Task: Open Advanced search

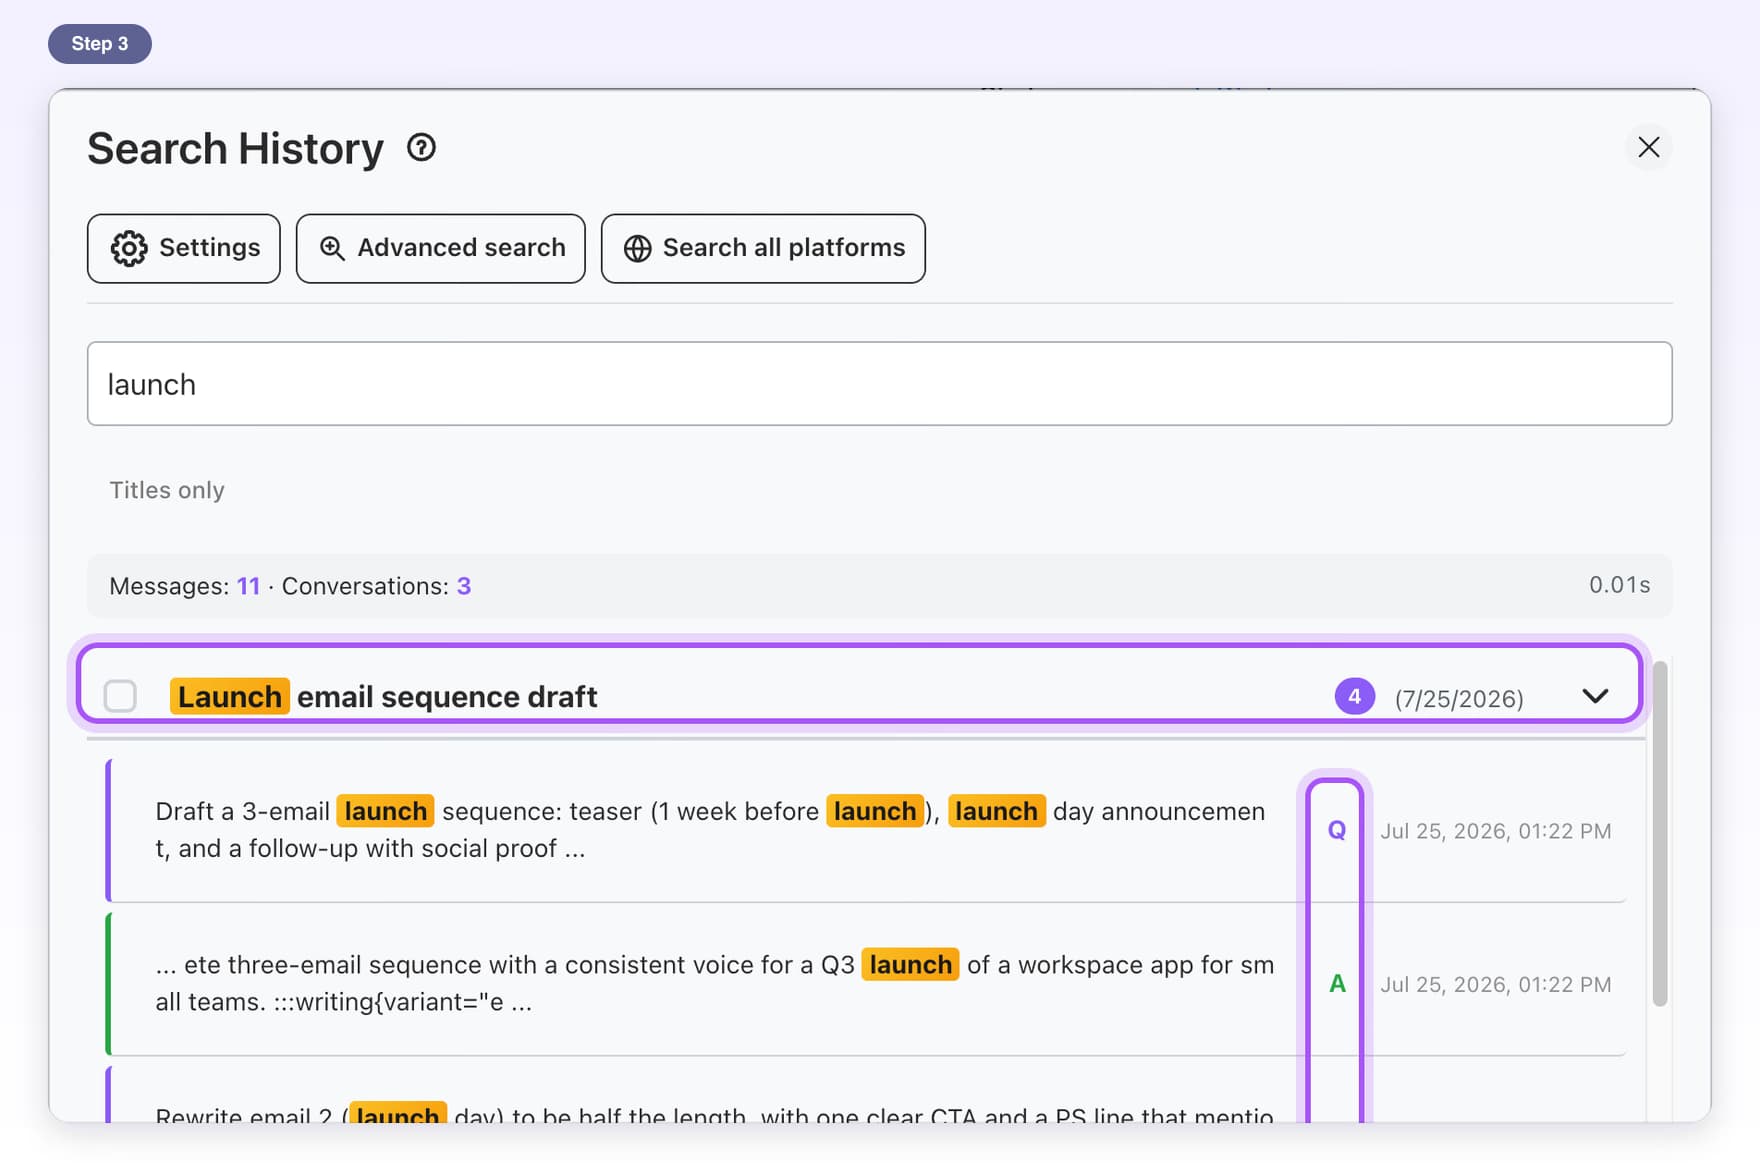Action: (x=441, y=248)
